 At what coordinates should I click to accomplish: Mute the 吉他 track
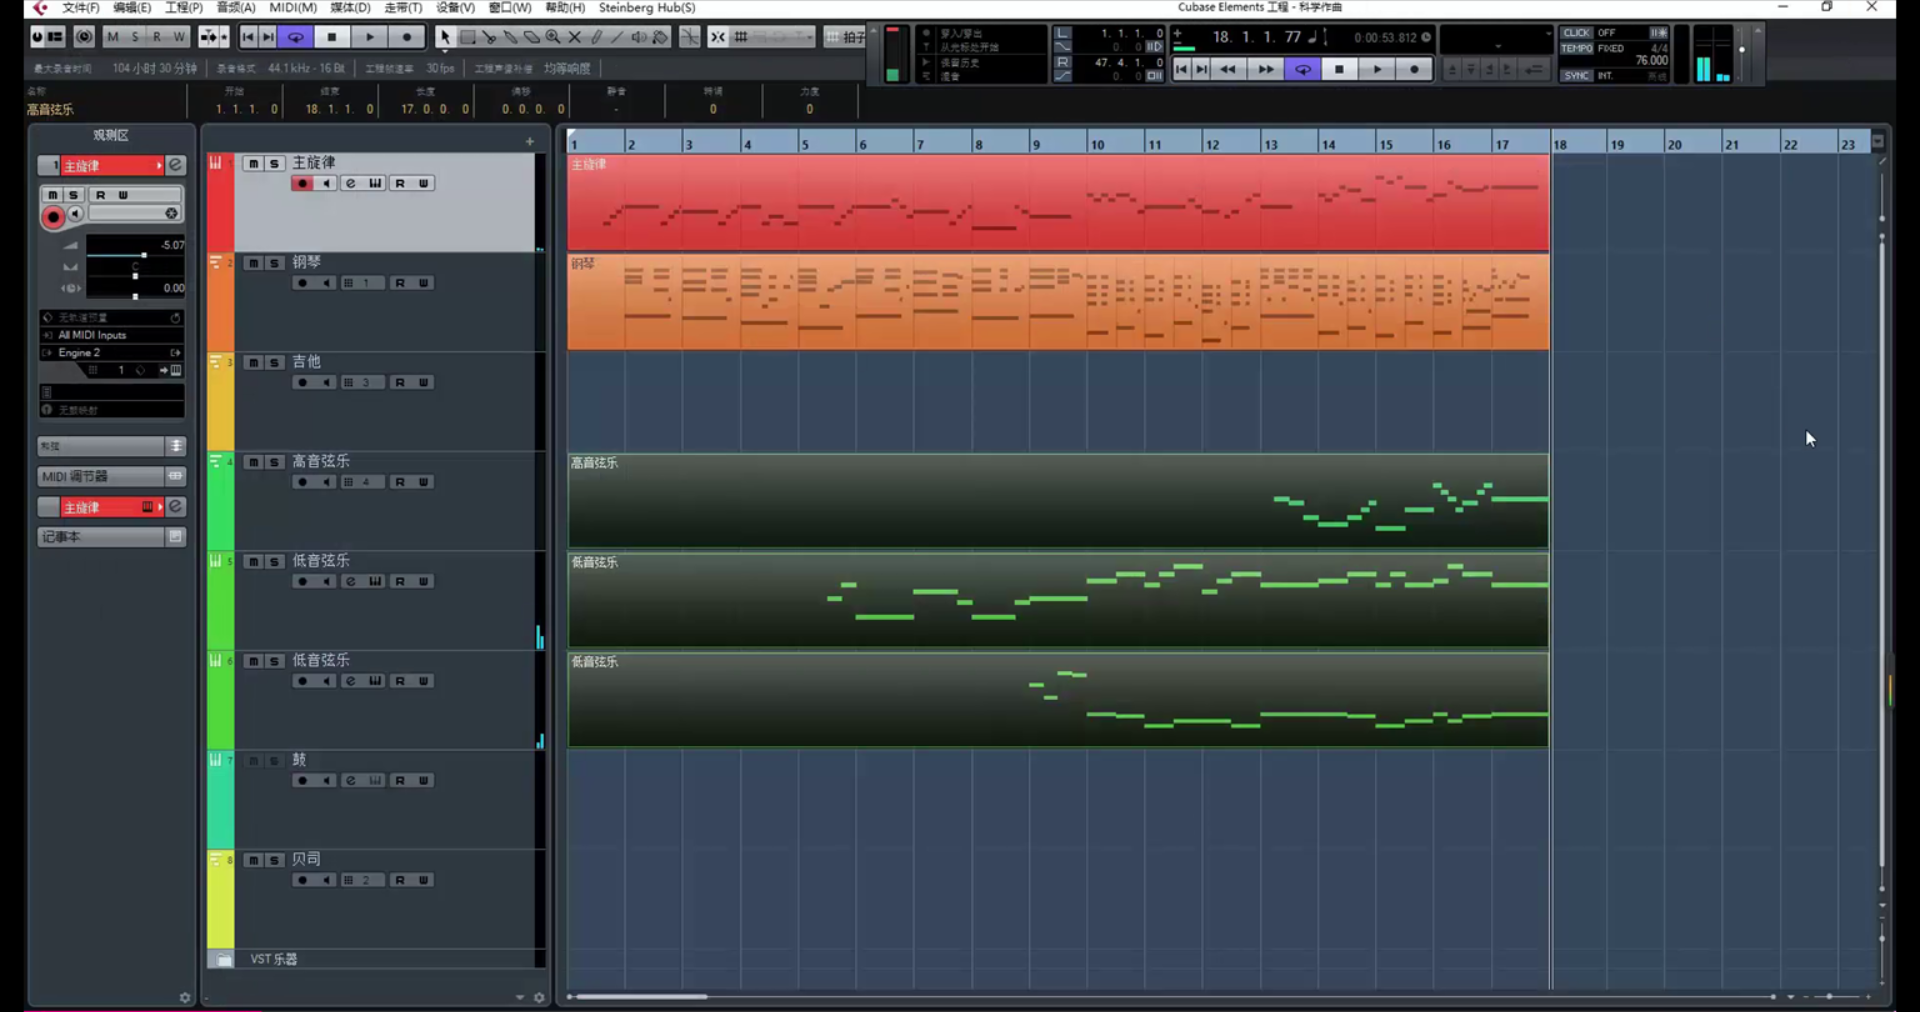pyautogui.click(x=253, y=362)
